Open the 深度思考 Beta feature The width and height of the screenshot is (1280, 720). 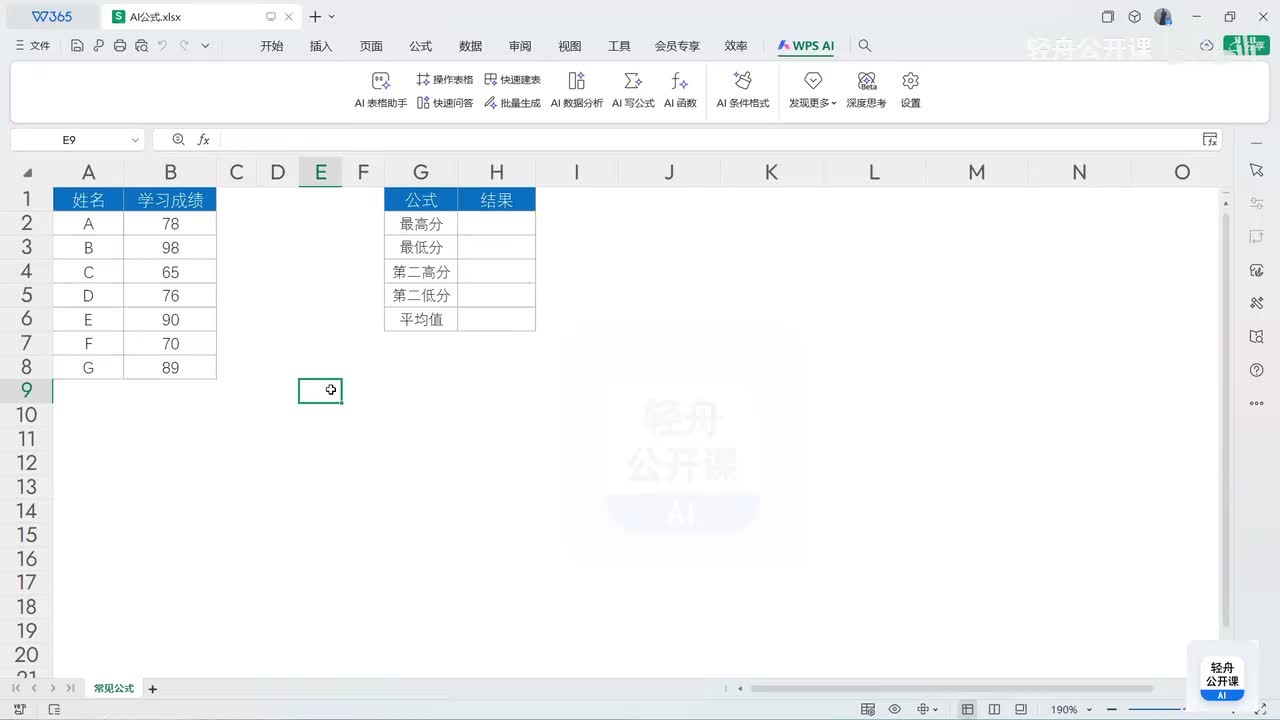[867, 90]
